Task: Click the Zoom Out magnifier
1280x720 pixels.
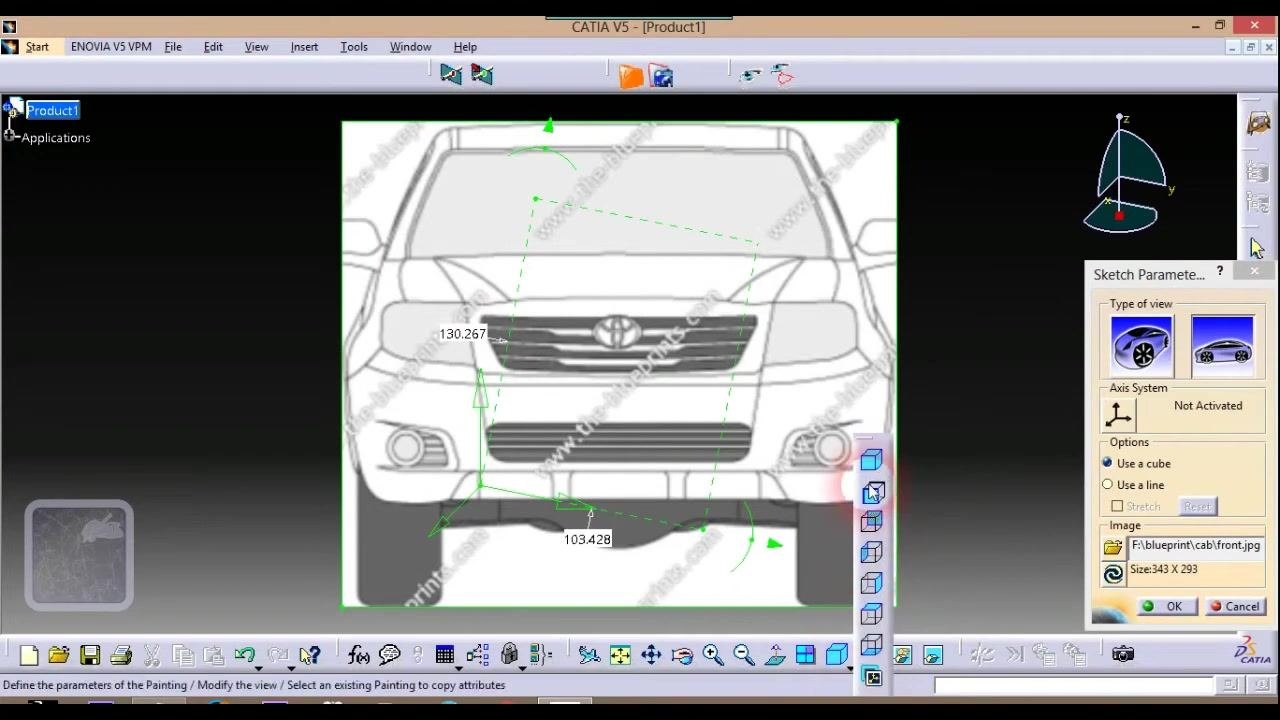Action: pos(744,655)
